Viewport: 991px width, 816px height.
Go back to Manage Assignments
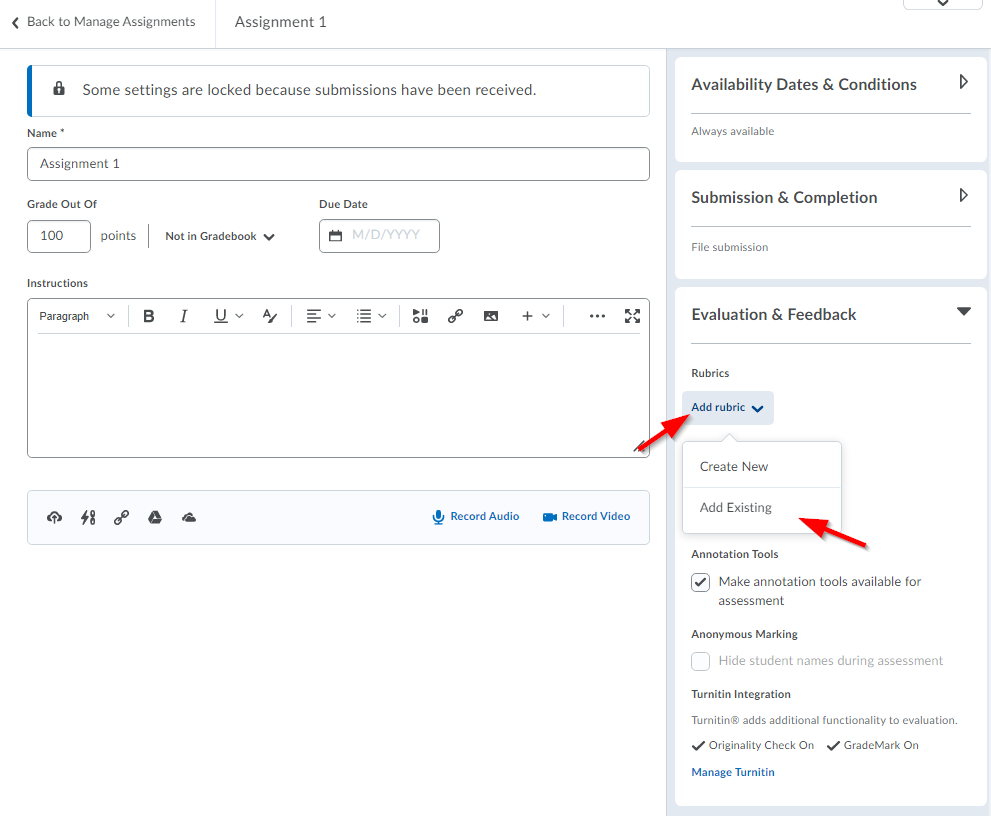[x=103, y=22]
